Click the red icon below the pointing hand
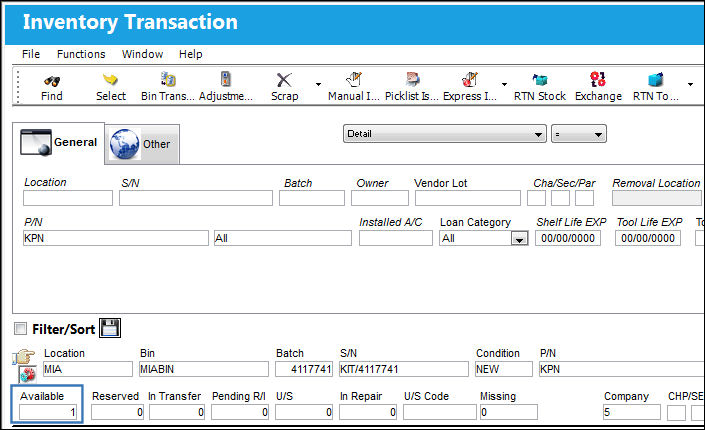 [27, 374]
